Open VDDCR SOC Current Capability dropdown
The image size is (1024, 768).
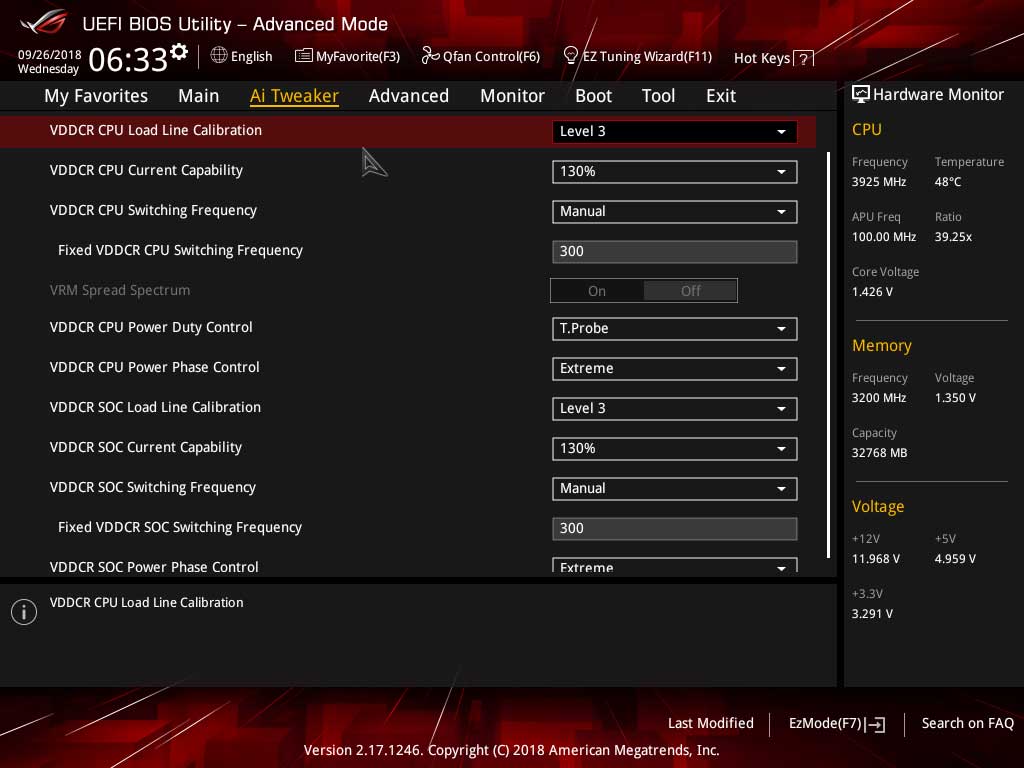pos(675,449)
